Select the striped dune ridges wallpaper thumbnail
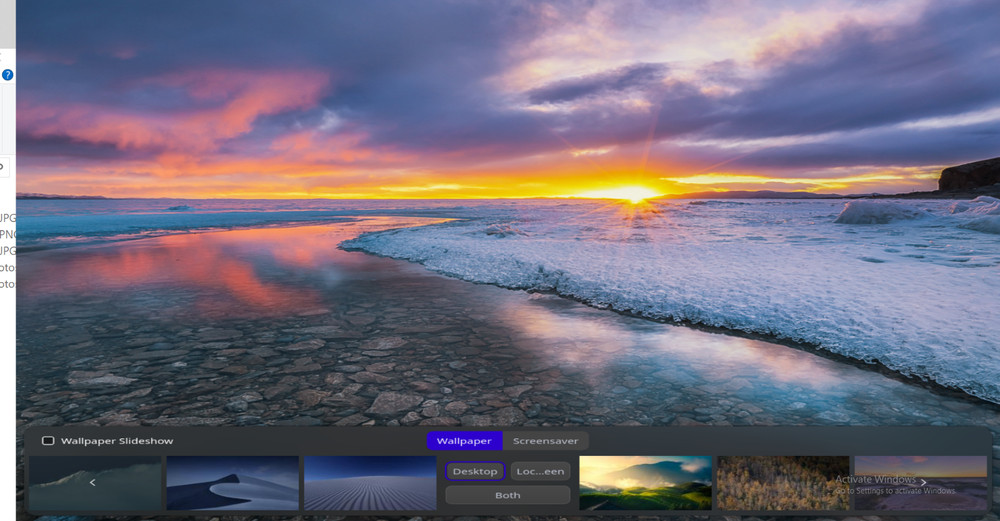 [370, 483]
